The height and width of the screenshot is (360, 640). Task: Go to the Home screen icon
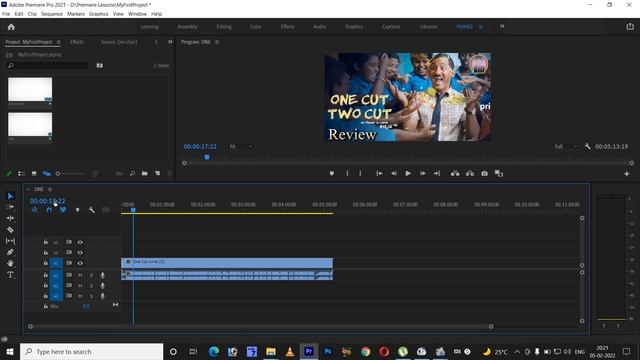[x=11, y=27]
